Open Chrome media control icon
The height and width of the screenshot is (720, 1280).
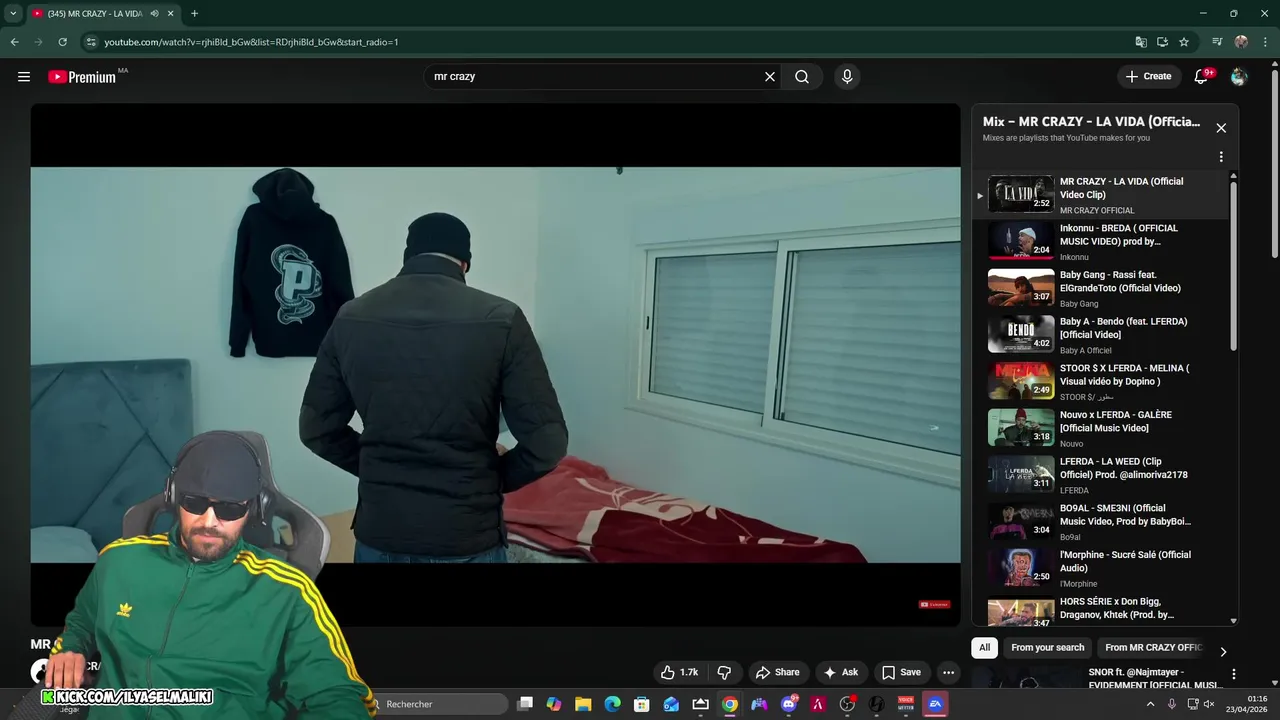pyautogui.click(x=1217, y=42)
